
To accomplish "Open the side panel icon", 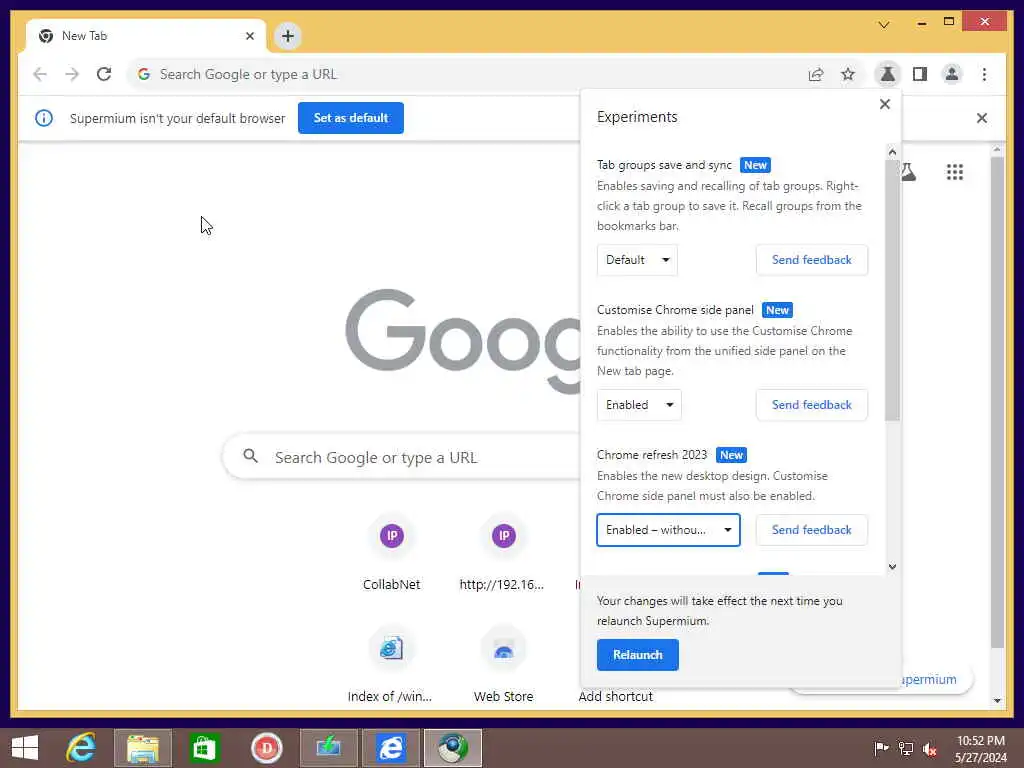I will (x=920, y=74).
